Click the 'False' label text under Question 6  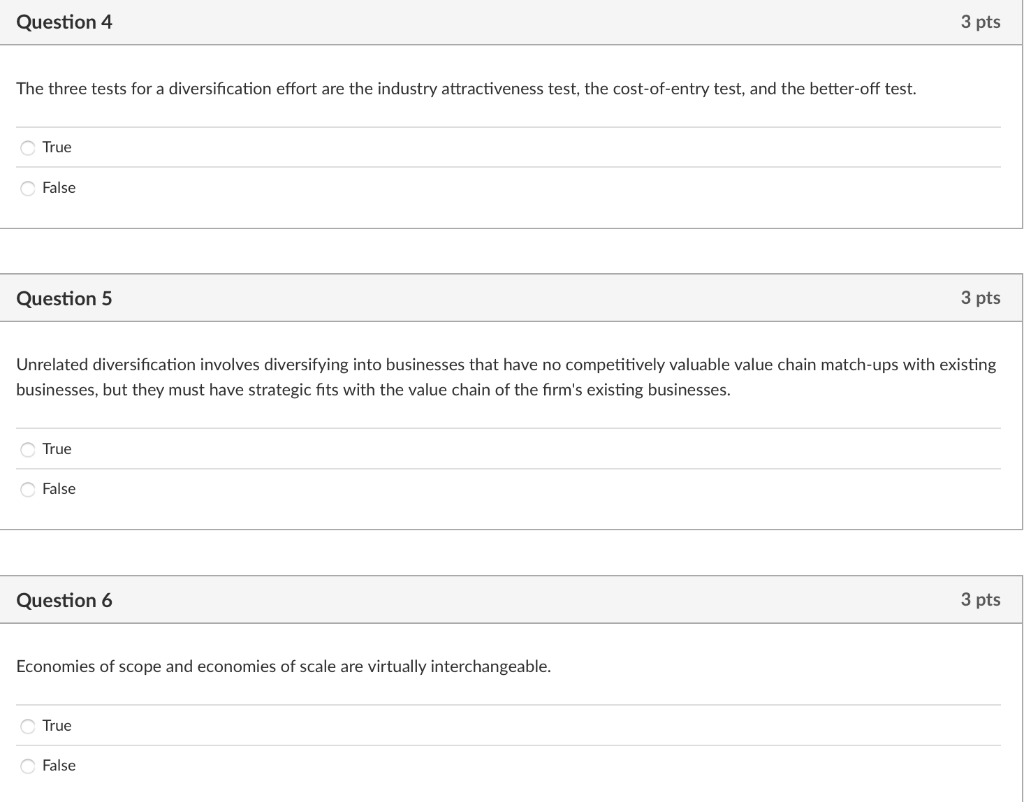[59, 766]
